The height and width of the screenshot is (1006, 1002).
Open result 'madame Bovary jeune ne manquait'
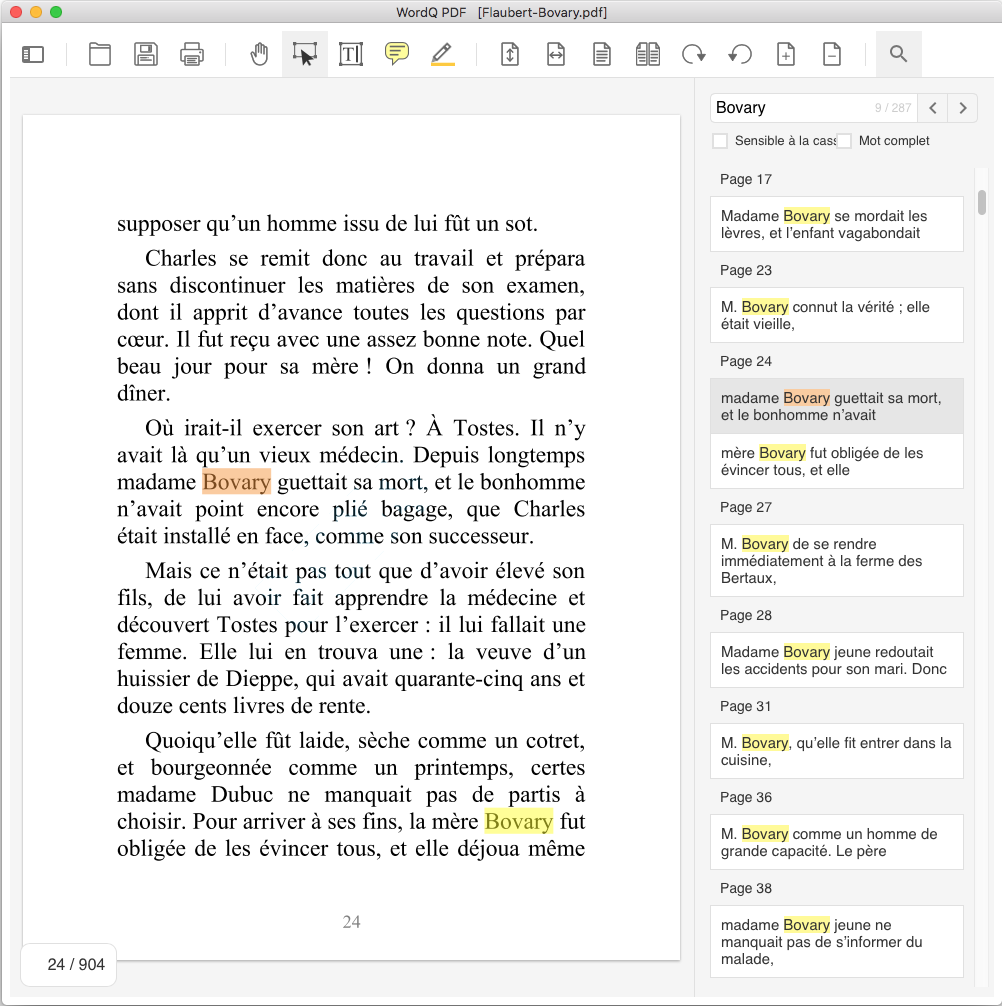(x=836, y=942)
